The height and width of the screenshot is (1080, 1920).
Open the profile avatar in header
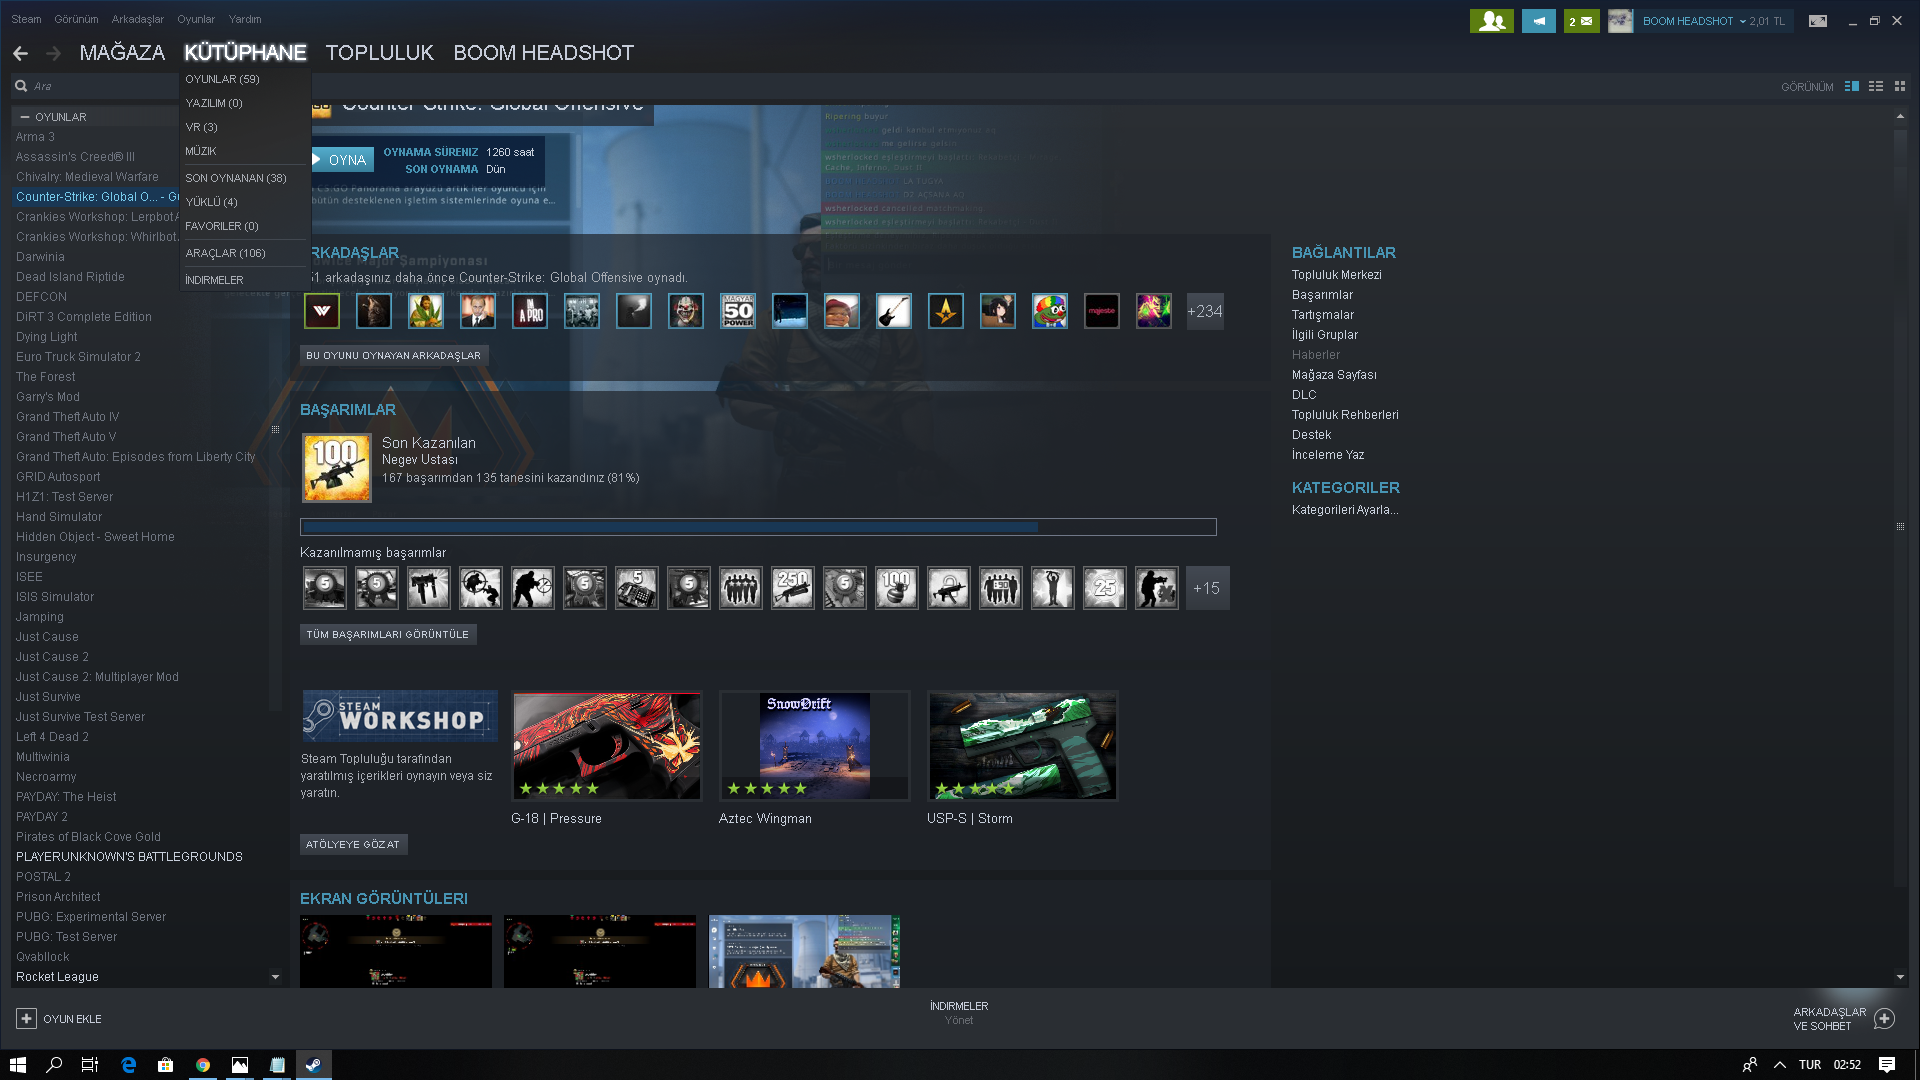pos(1620,21)
